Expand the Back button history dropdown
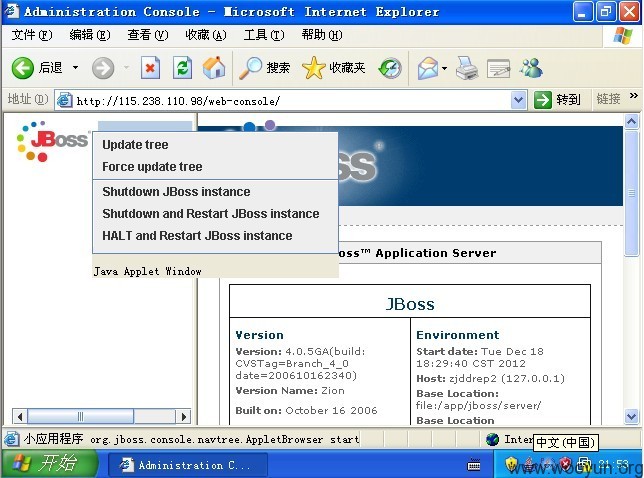The image size is (644, 478). click(75, 68)
